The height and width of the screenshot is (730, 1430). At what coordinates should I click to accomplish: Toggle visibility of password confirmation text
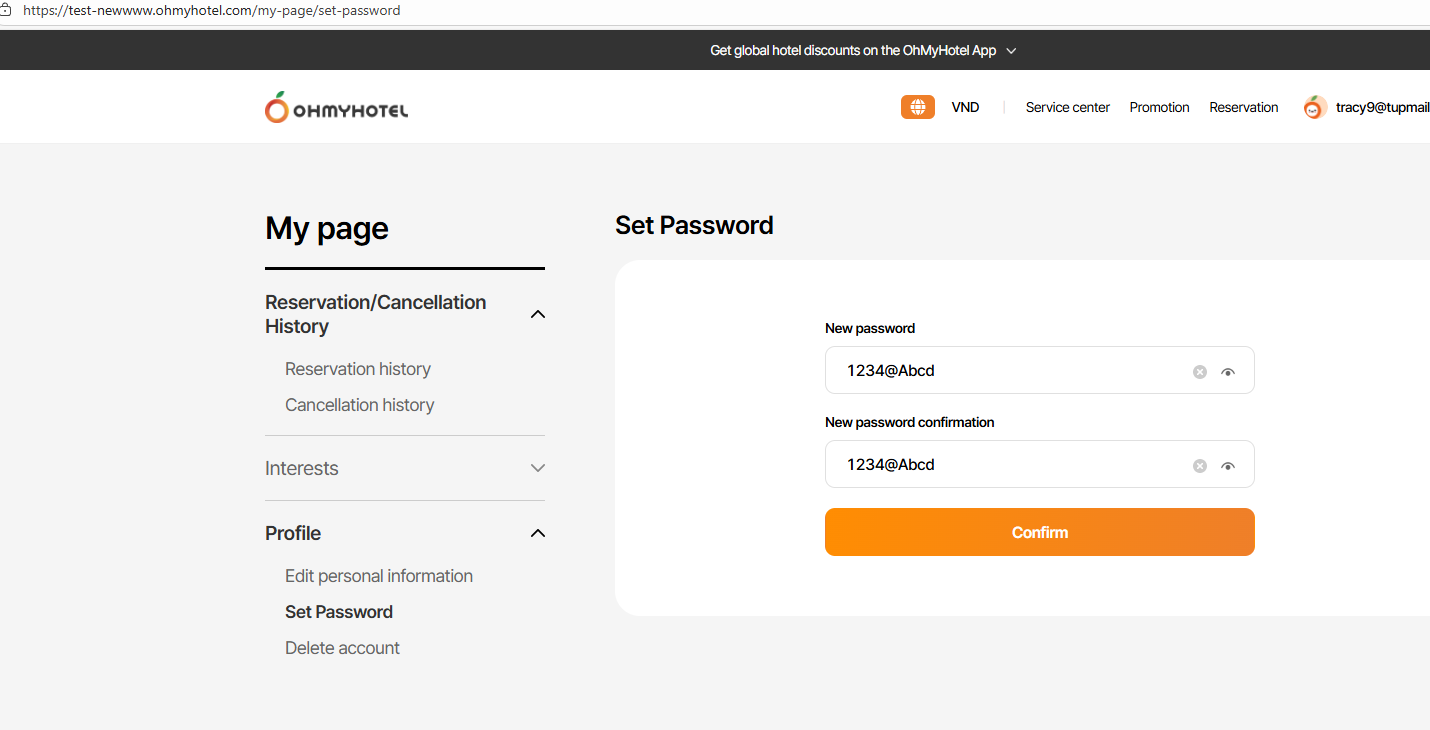pyautogui.click(x=1228, y=466)
